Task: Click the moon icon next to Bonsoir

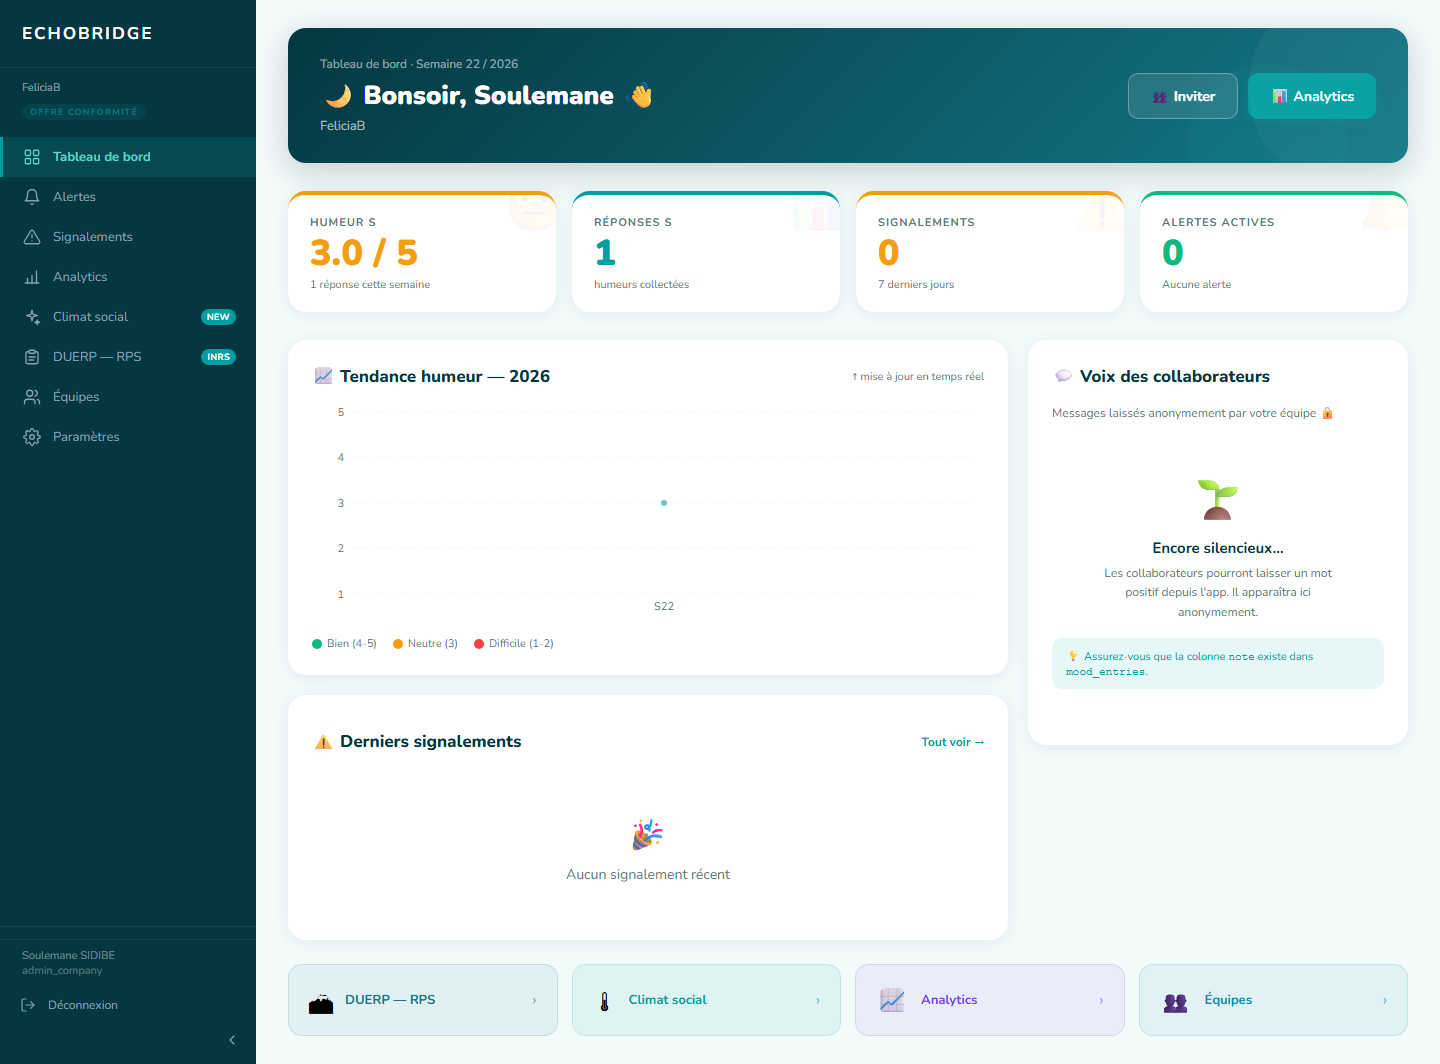Action: coord(339,96)
